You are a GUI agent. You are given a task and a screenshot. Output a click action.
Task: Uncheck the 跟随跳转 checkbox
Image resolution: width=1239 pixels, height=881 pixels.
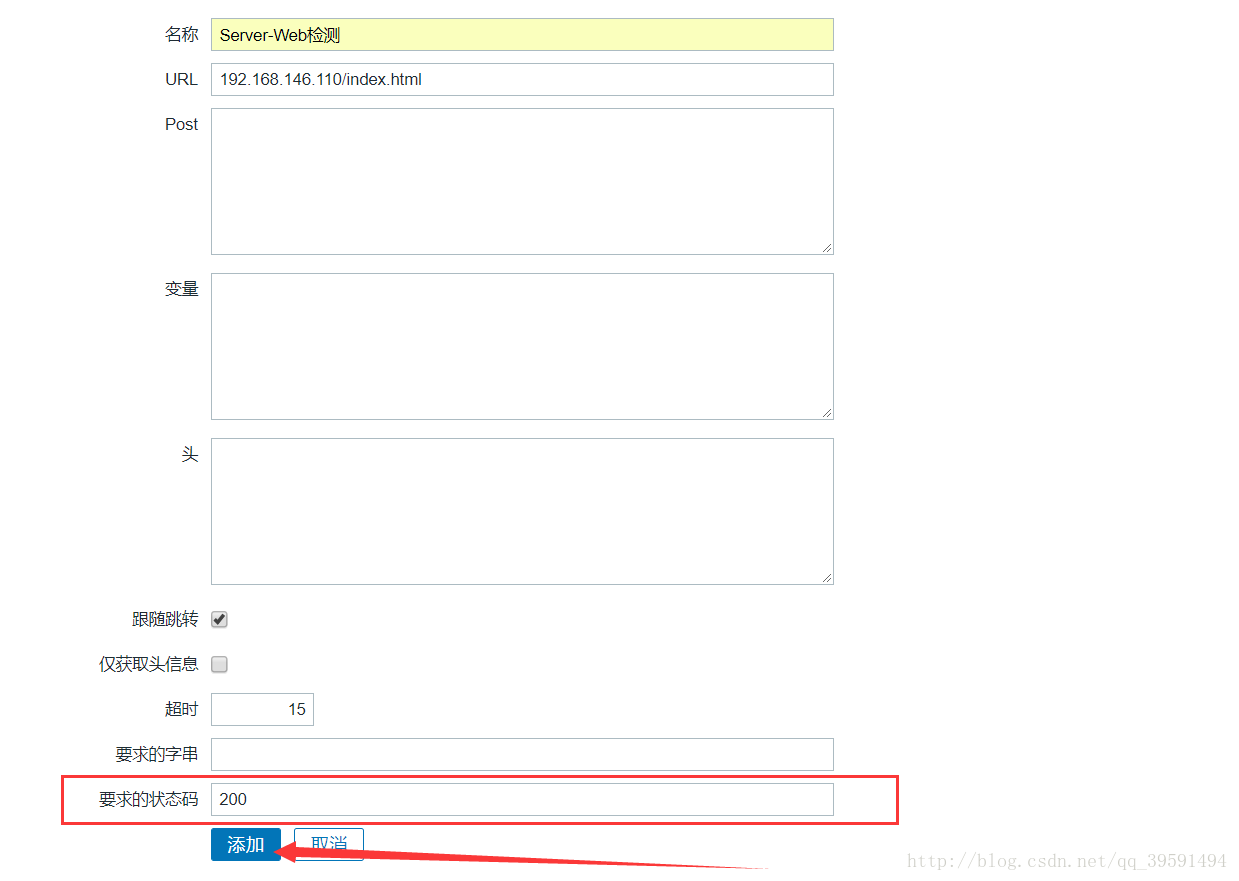tap(220, 620)
